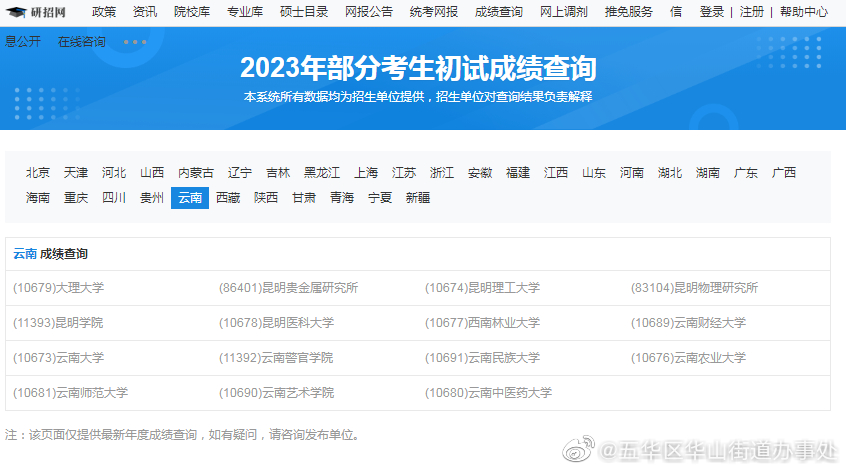Select 河南 province tab
The height and width of the screenshot is (471, 846).
[x=632, y=173]
